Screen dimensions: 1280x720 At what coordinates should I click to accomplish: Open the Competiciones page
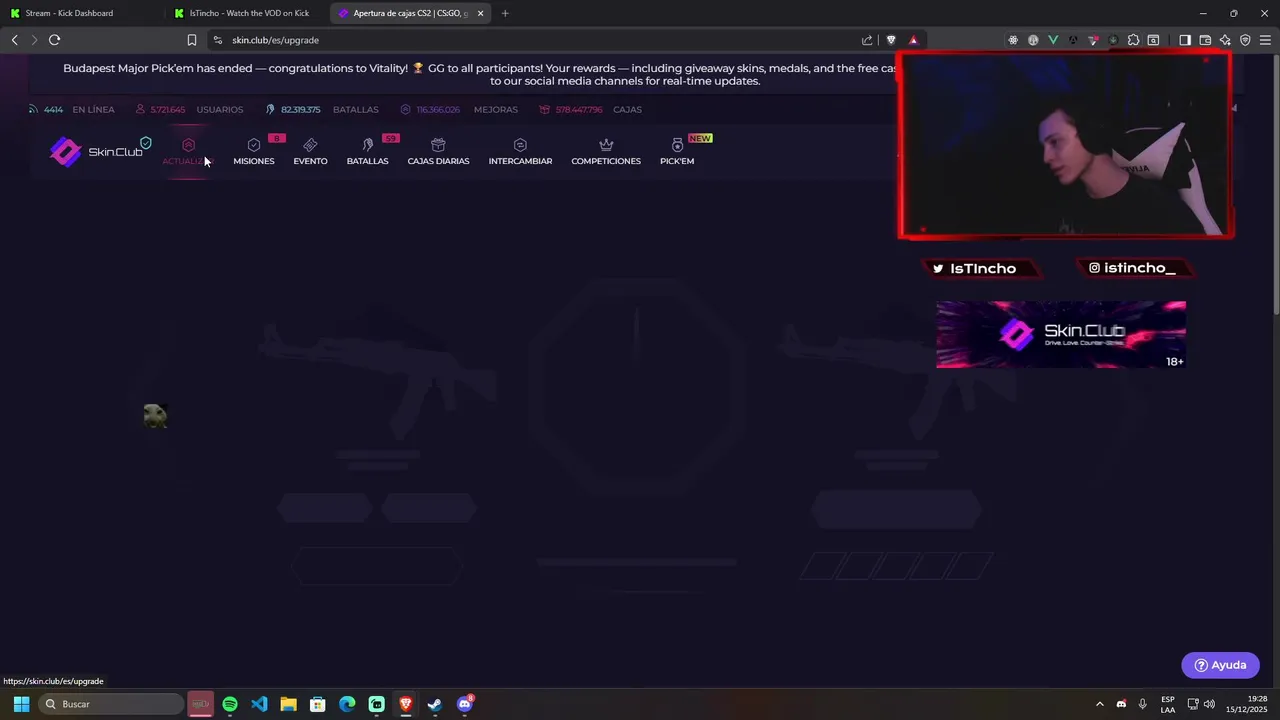click(606, 152)
